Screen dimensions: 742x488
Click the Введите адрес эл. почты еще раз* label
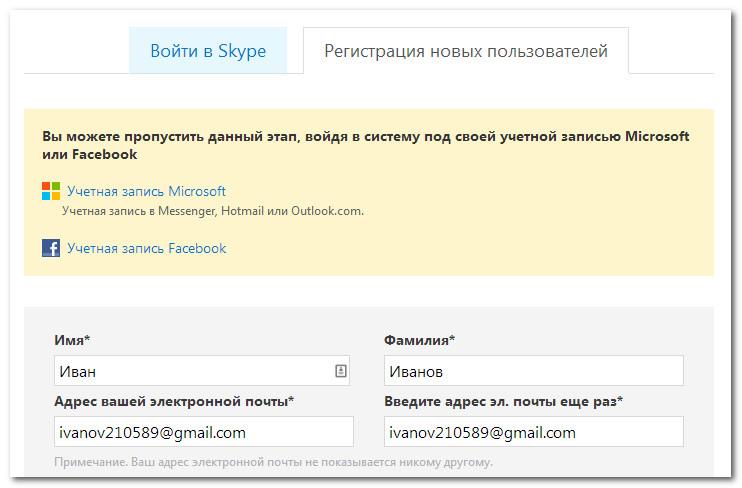(503, 402)
